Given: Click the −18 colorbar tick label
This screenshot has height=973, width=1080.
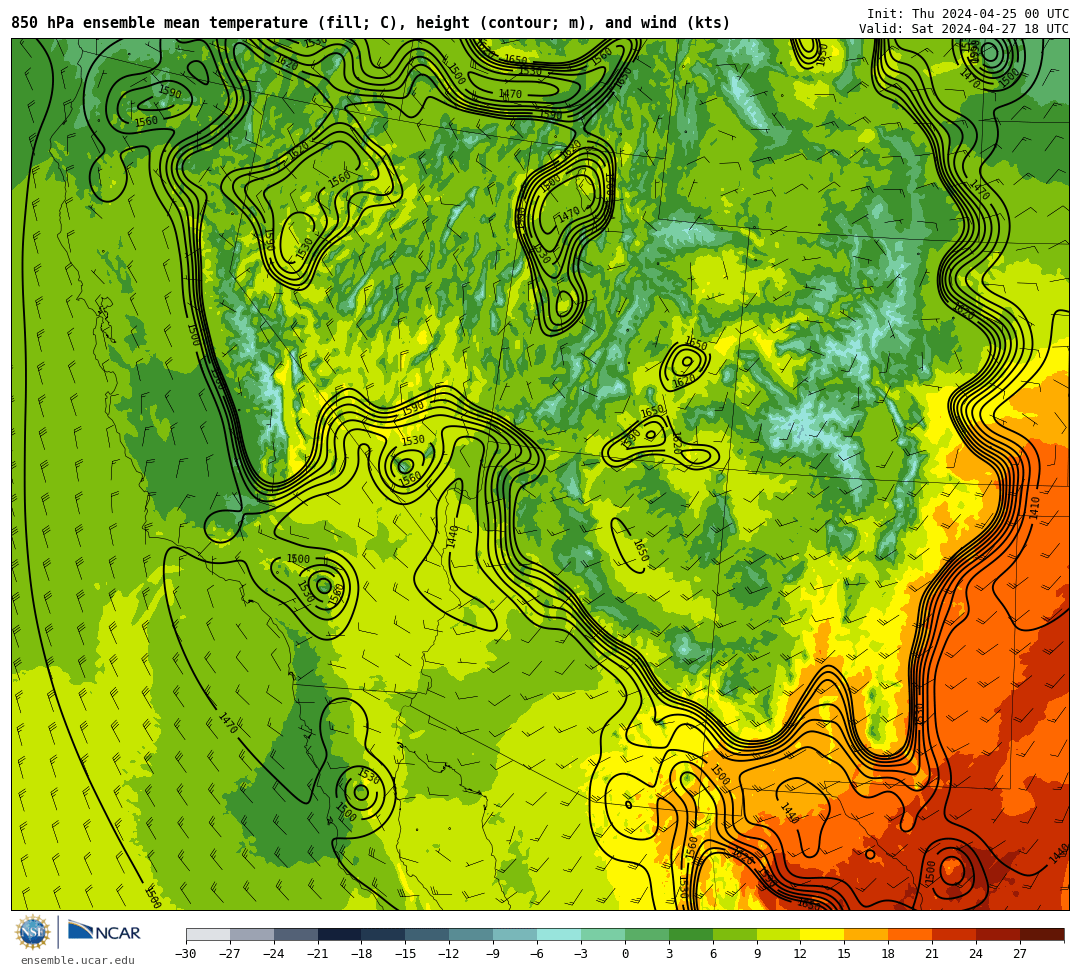Looking at the screenshot, I should pyautogui.click(x=362, y=954).
